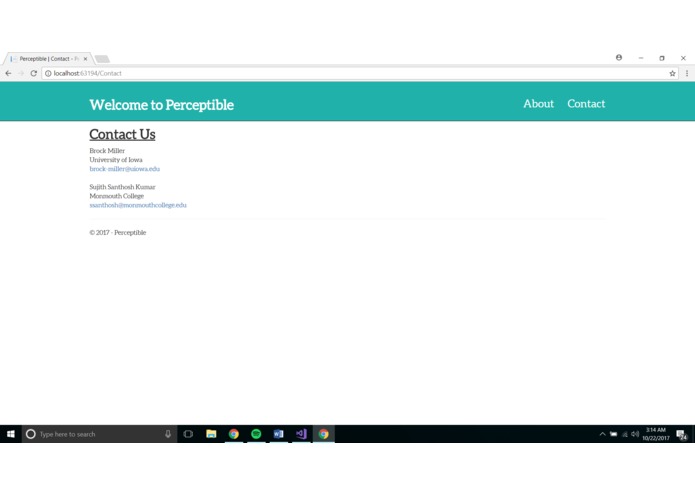The width and height of the screenshot is (695, 494).
Task: Select the Perceptible | Contact tab
Action: [48, 59]
